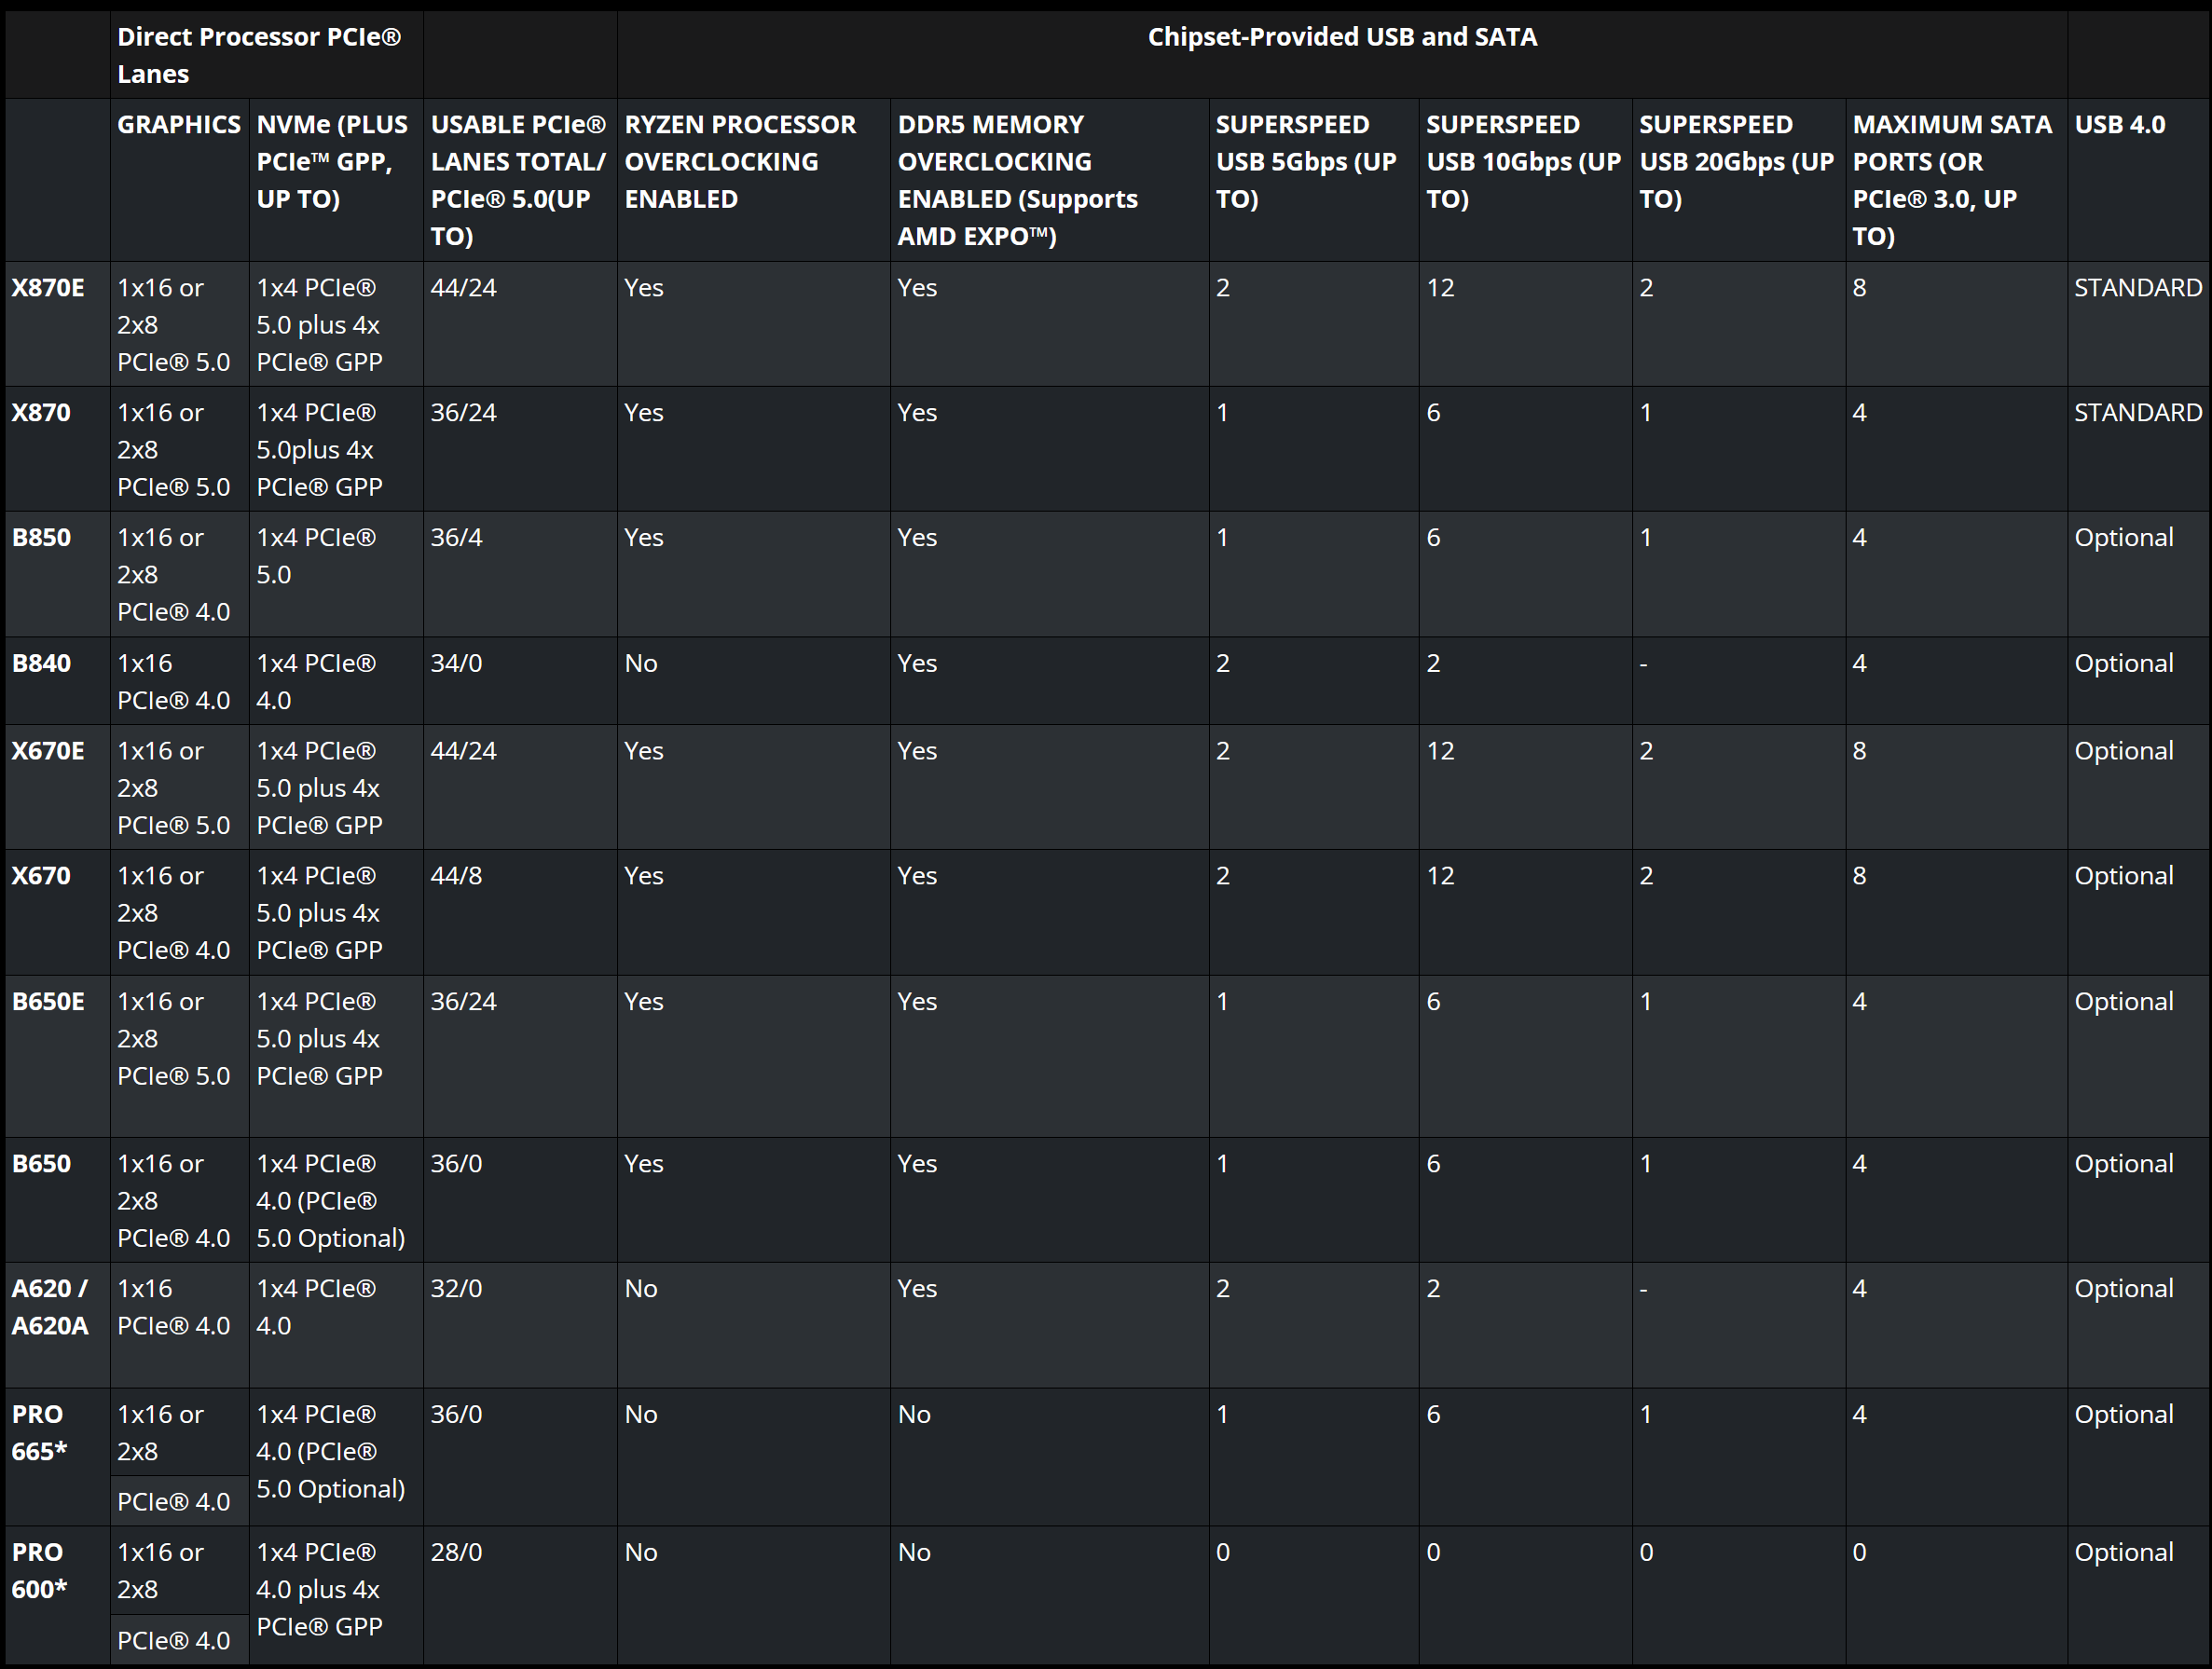Click the X670E SATA ports value 8
This screenshot has height=1669, width=2212.
click(x=1859, y=751)
